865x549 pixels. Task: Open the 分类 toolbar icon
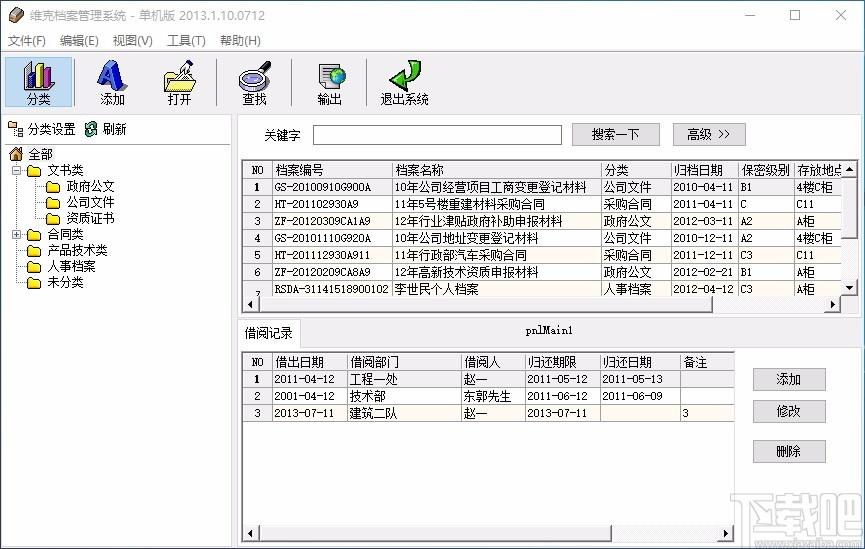[39, 82]
